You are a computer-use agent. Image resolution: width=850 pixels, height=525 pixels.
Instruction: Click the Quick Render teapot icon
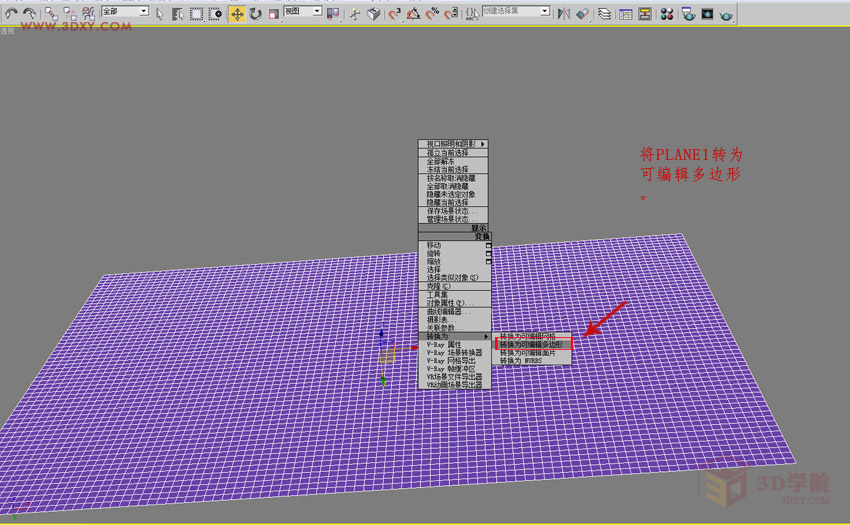point(726,14)
